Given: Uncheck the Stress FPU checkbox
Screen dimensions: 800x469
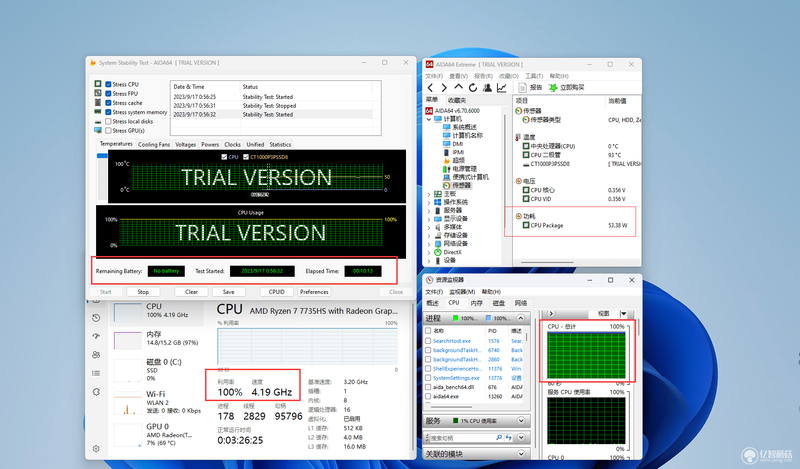Looking at the screenshot, I should pyautogui.click(x=108, y=93).
